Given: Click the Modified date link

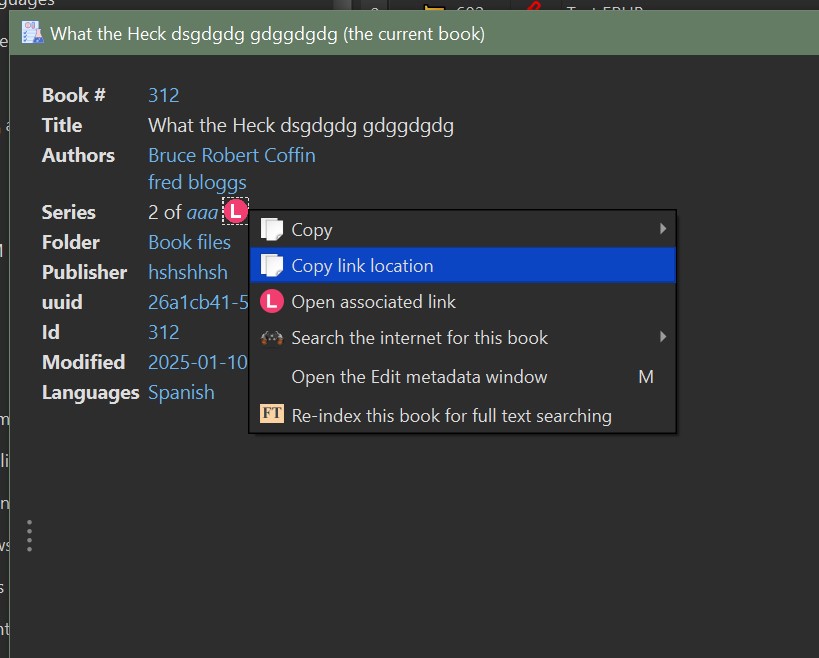Looking at the screenshot, I should (x=197, y=362).
